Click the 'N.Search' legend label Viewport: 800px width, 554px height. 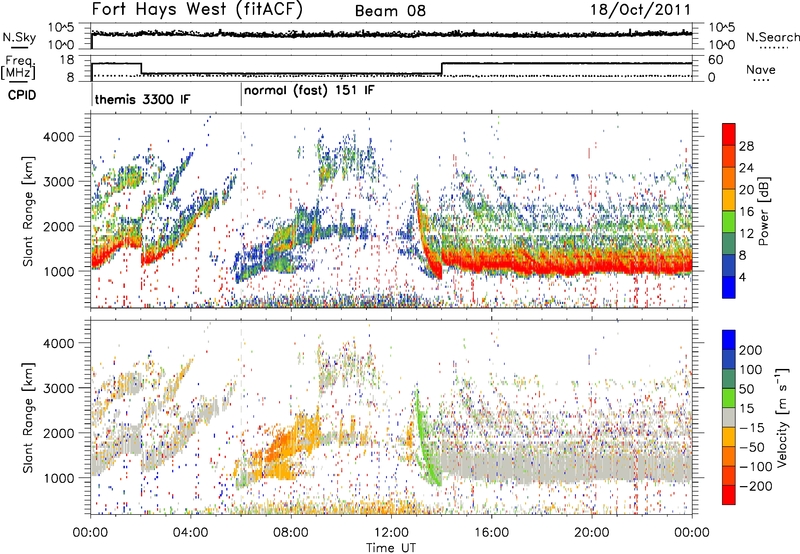pyautogui.click(x=772, y=37)
